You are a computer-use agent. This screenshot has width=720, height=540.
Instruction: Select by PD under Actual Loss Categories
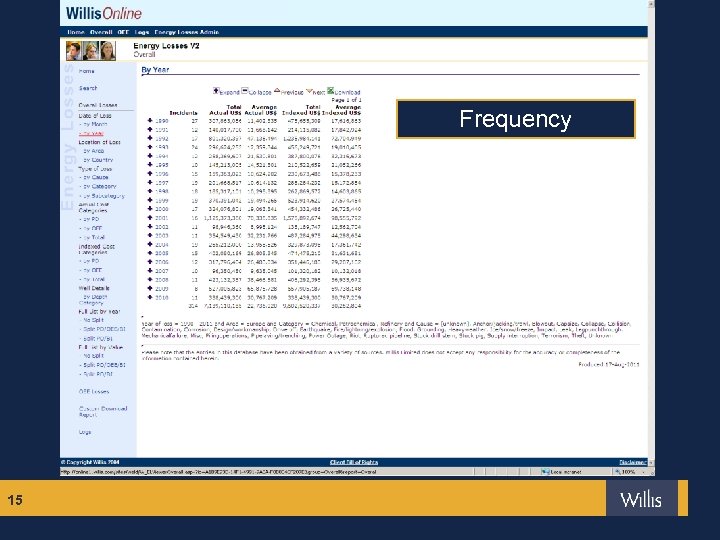tap(90, 219)
